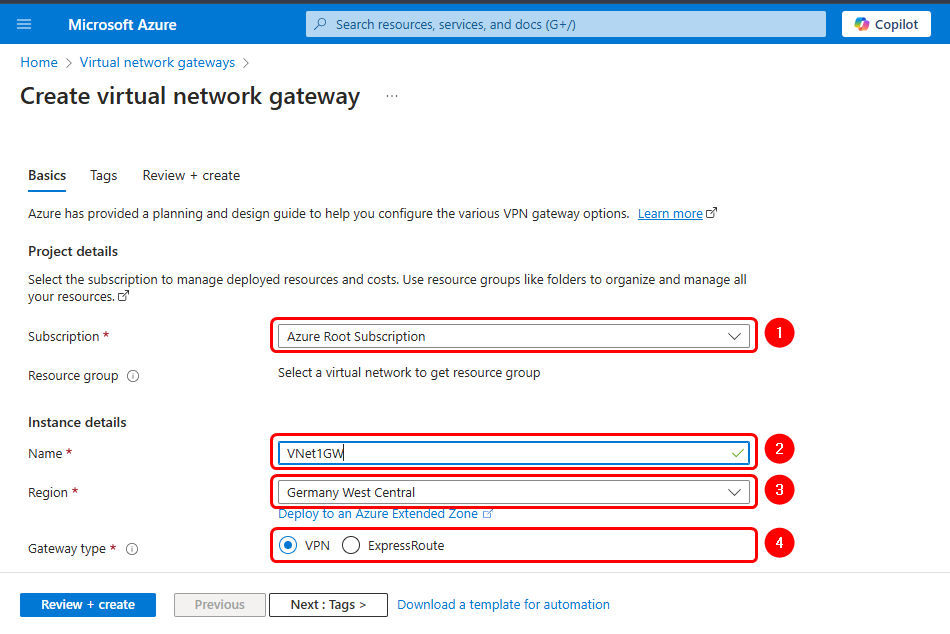Click the Extended Zone external link icon

488,514
